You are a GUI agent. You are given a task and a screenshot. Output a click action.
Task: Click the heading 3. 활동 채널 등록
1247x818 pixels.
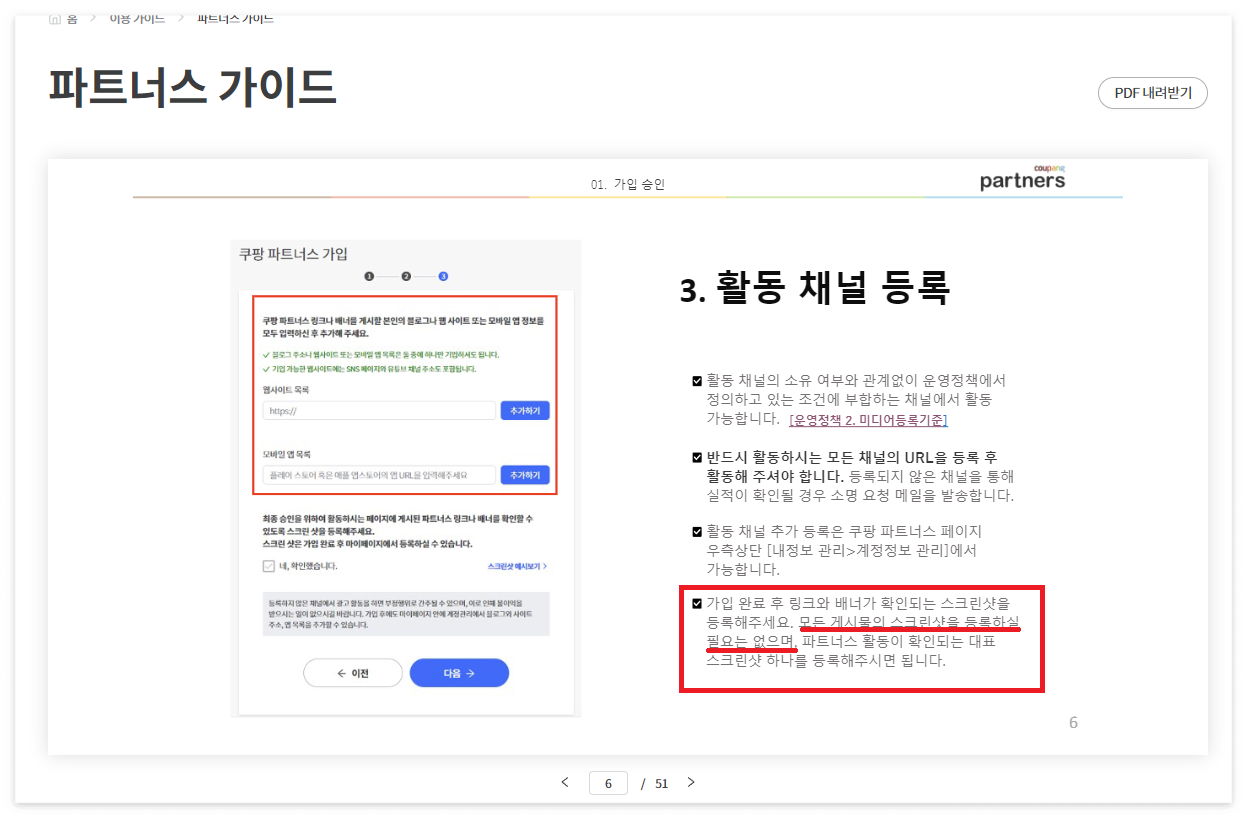pyautogui.click(x=814, y=289)
